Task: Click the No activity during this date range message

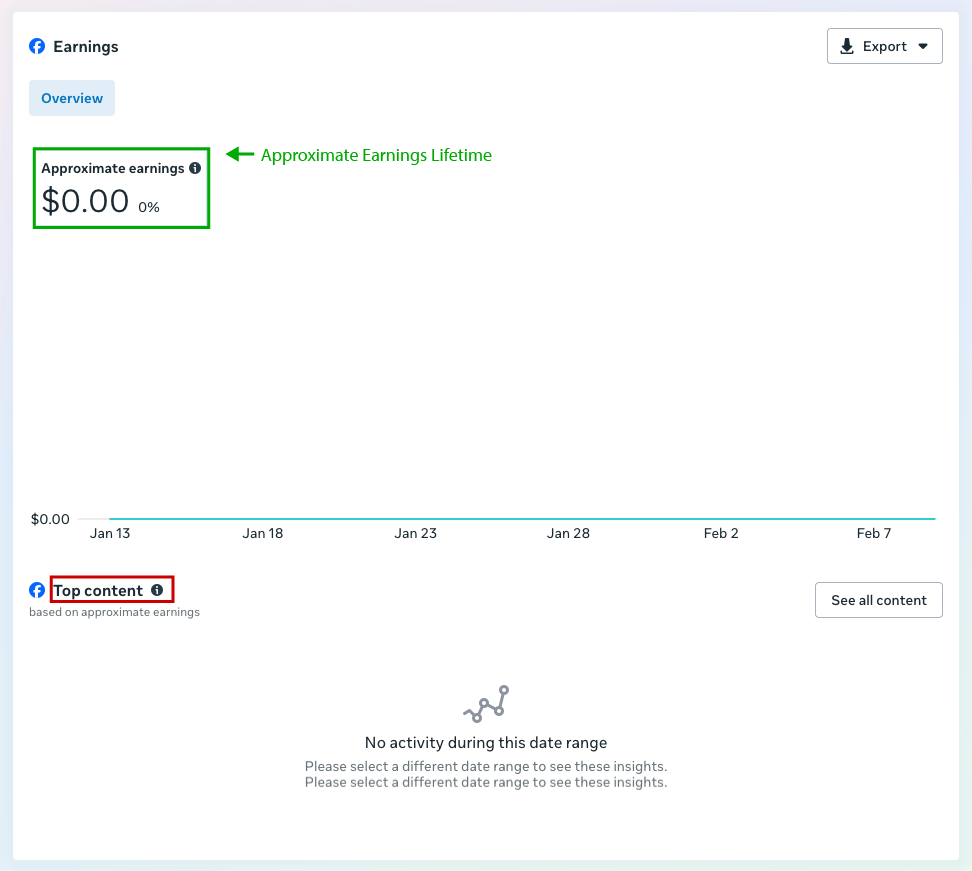Action: [486, 743]
